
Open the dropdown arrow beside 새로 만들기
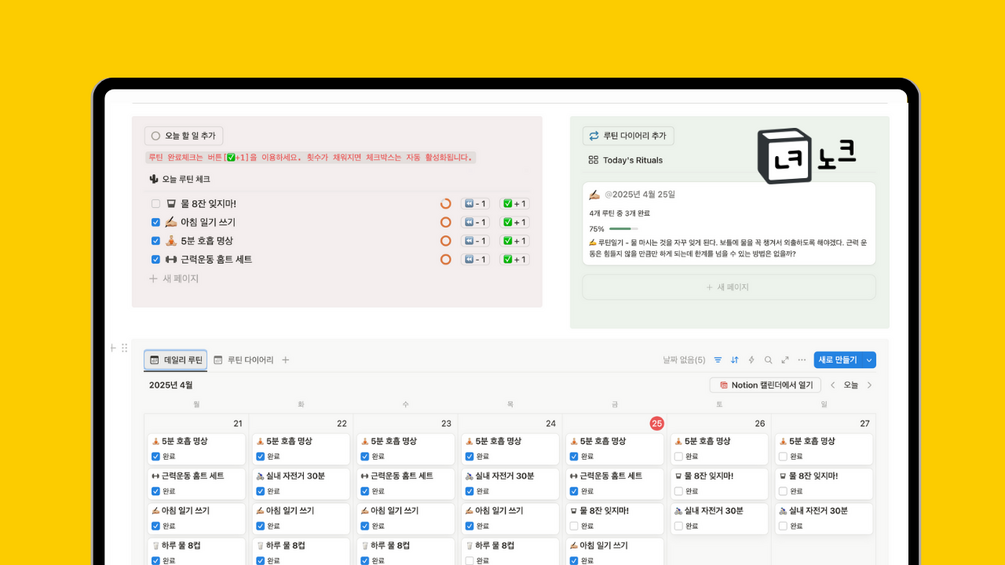click(x=869, y=360)
